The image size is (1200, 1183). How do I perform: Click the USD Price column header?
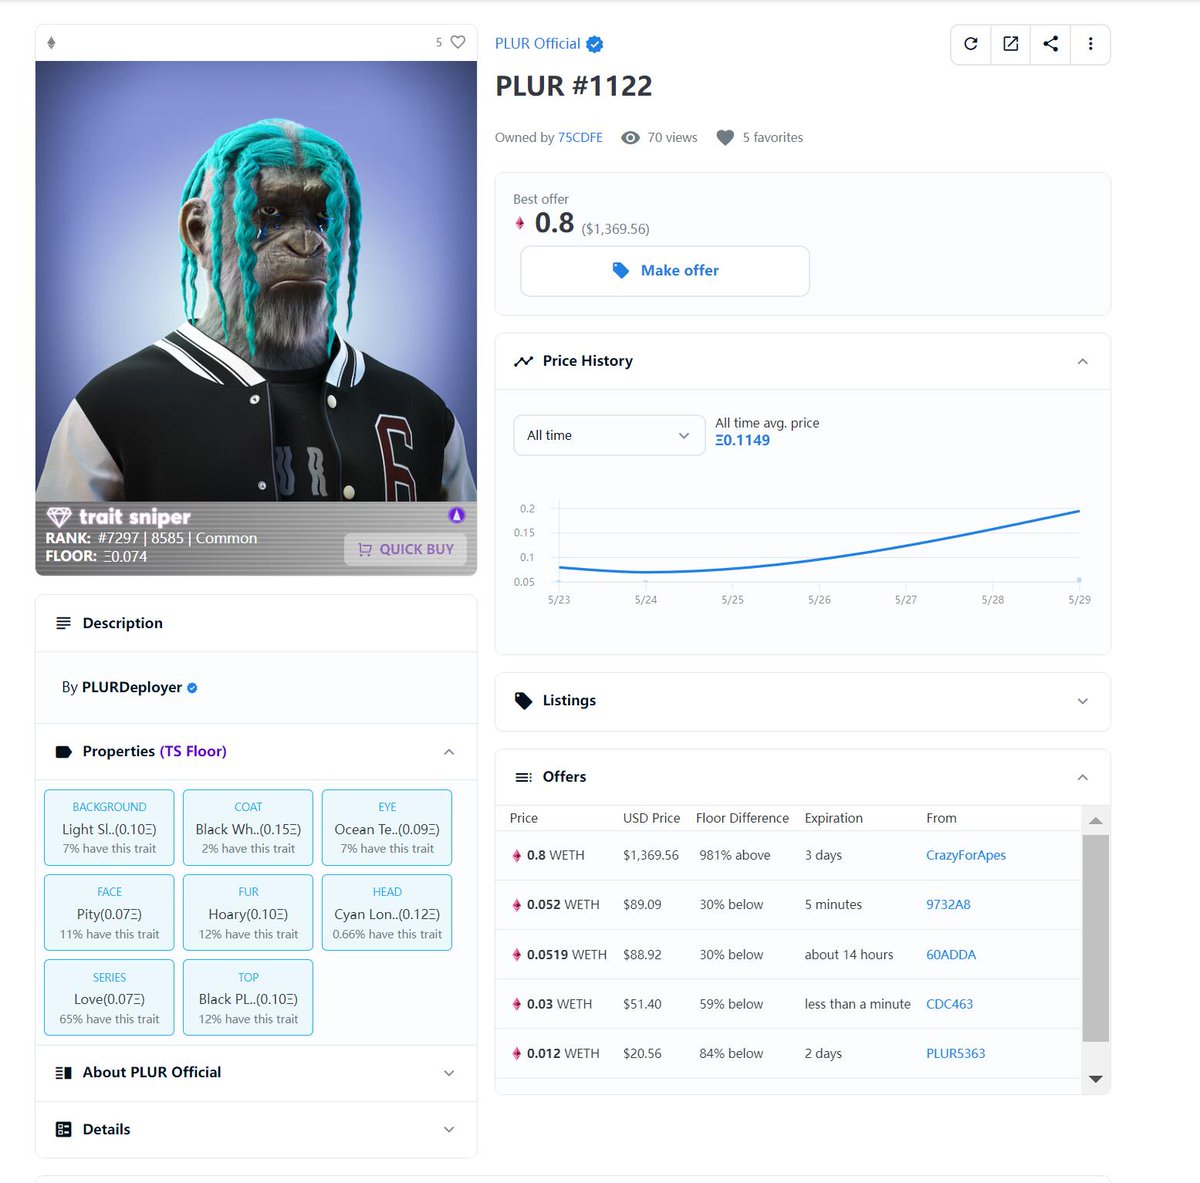(651, 818)
